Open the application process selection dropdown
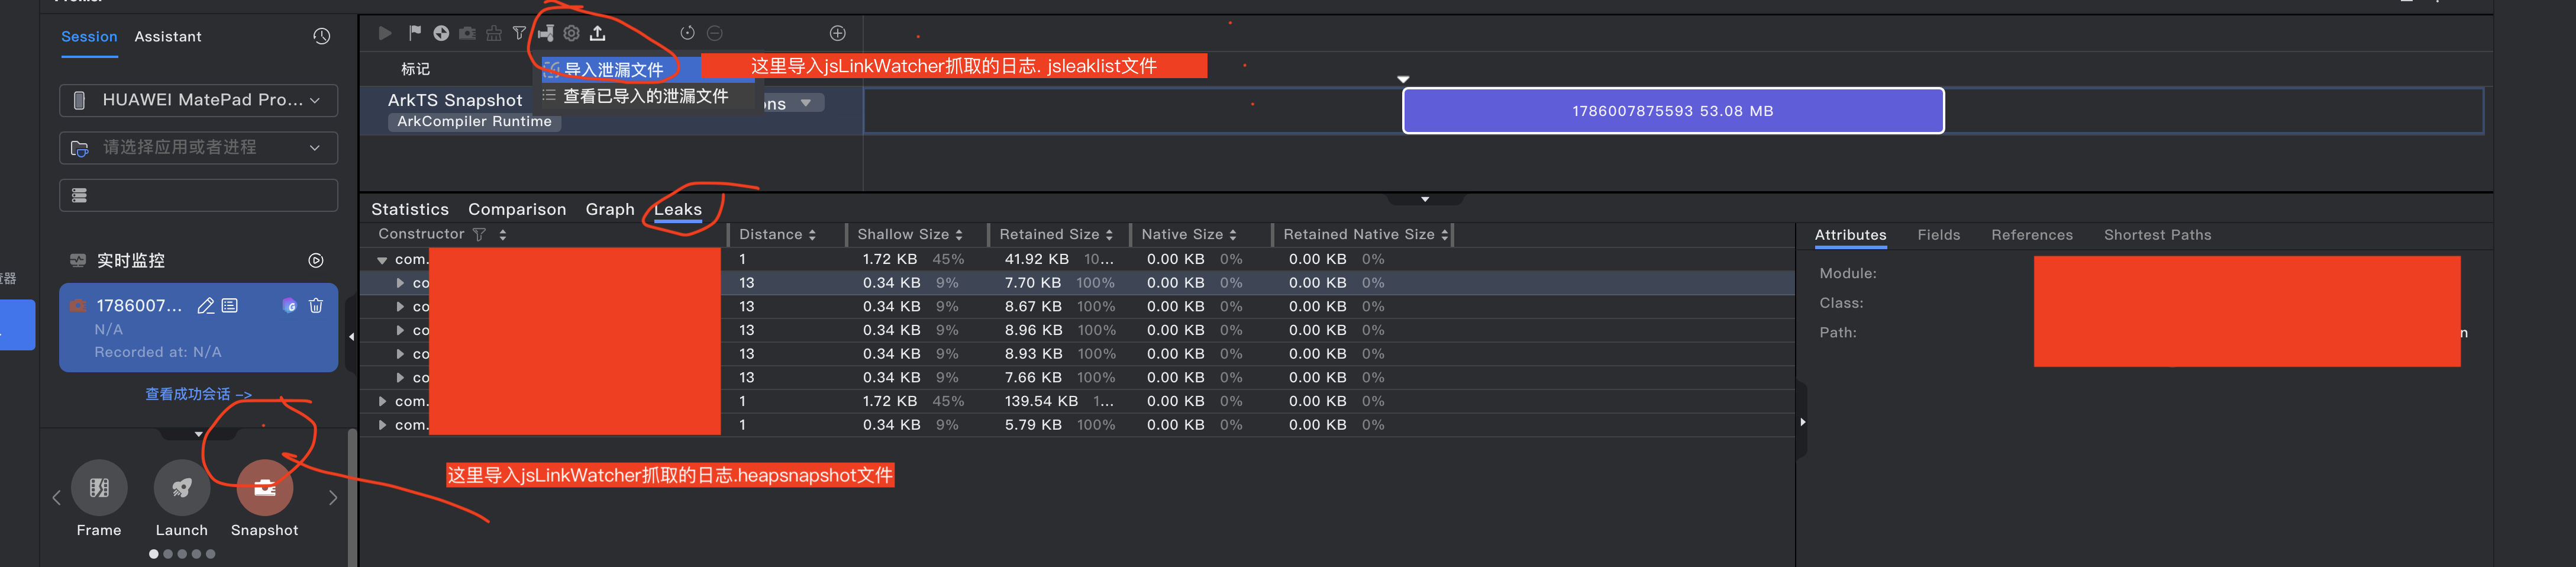This screenshot has width=2576, height=567. (x=199, y=148)
